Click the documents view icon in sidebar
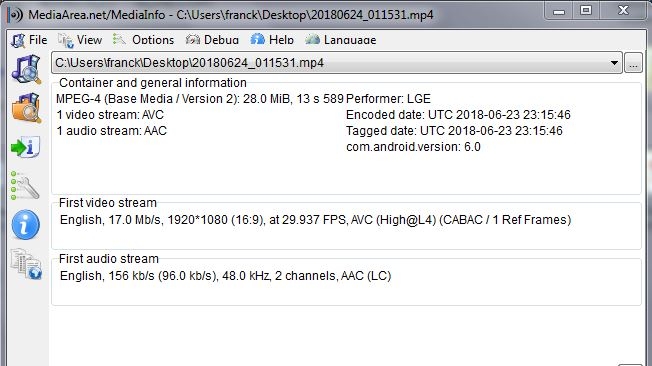Image resolution: width=652 pixels, height=366 pixels. [26, 264]
